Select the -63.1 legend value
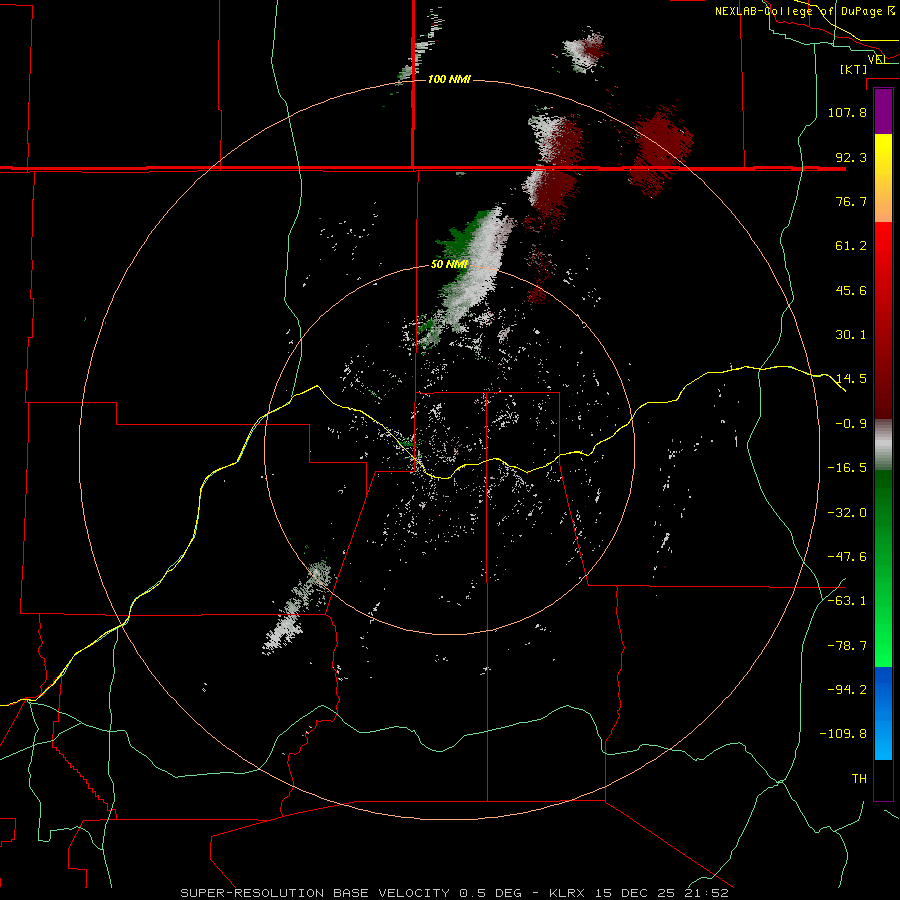Viewport: 900px width, 900px height. [847, 601]
